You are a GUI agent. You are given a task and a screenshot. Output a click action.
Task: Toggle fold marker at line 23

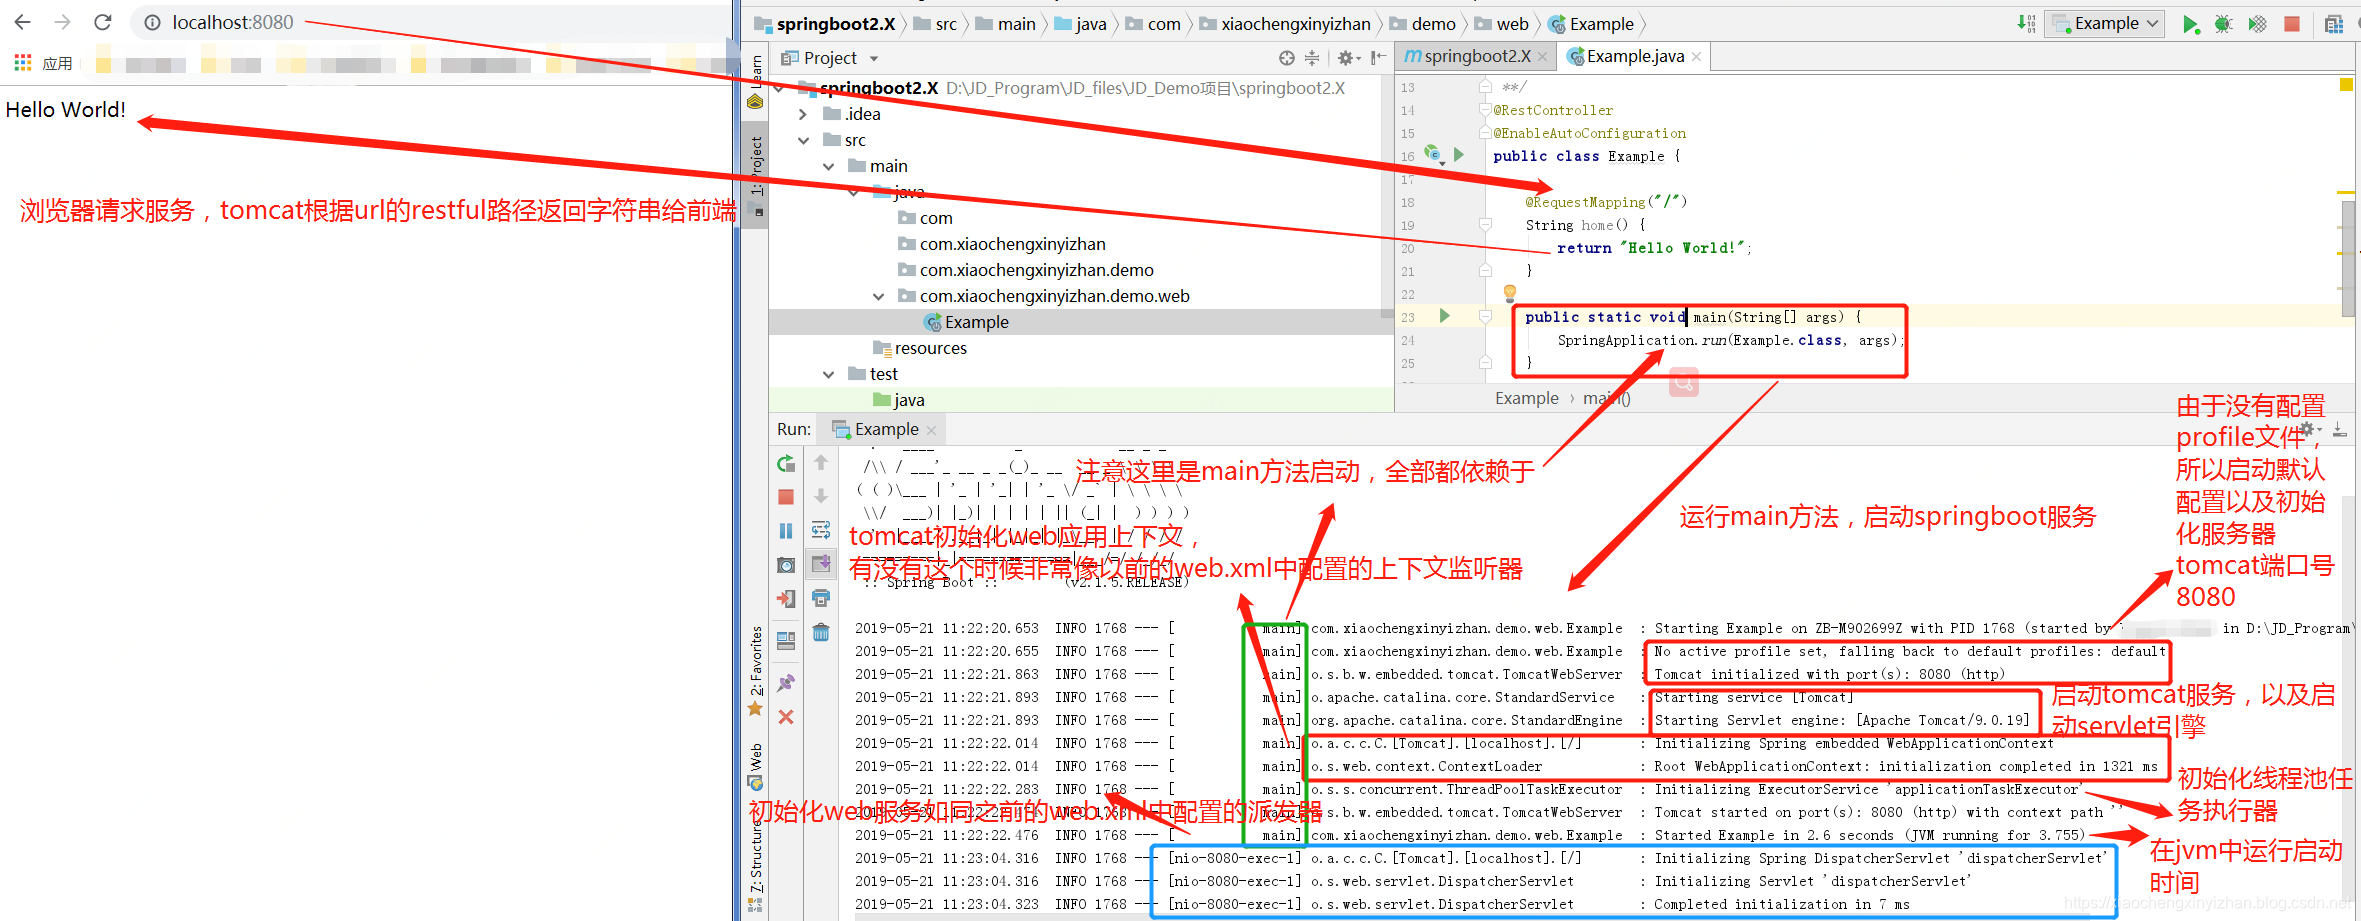coord(1485,317)
